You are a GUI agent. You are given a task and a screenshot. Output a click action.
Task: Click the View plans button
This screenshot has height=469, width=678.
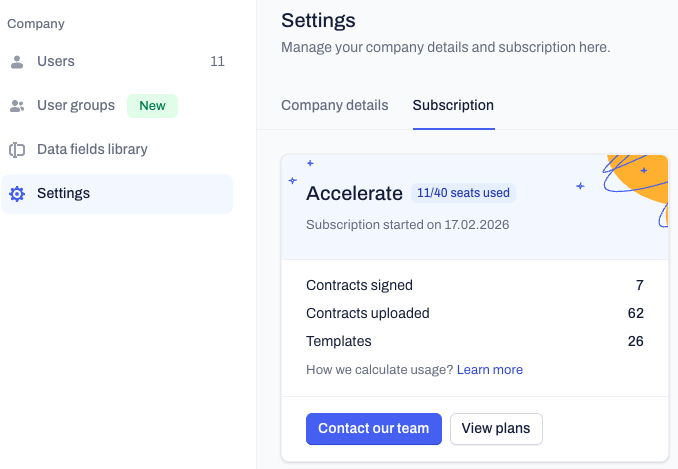[x=496, y=429]
